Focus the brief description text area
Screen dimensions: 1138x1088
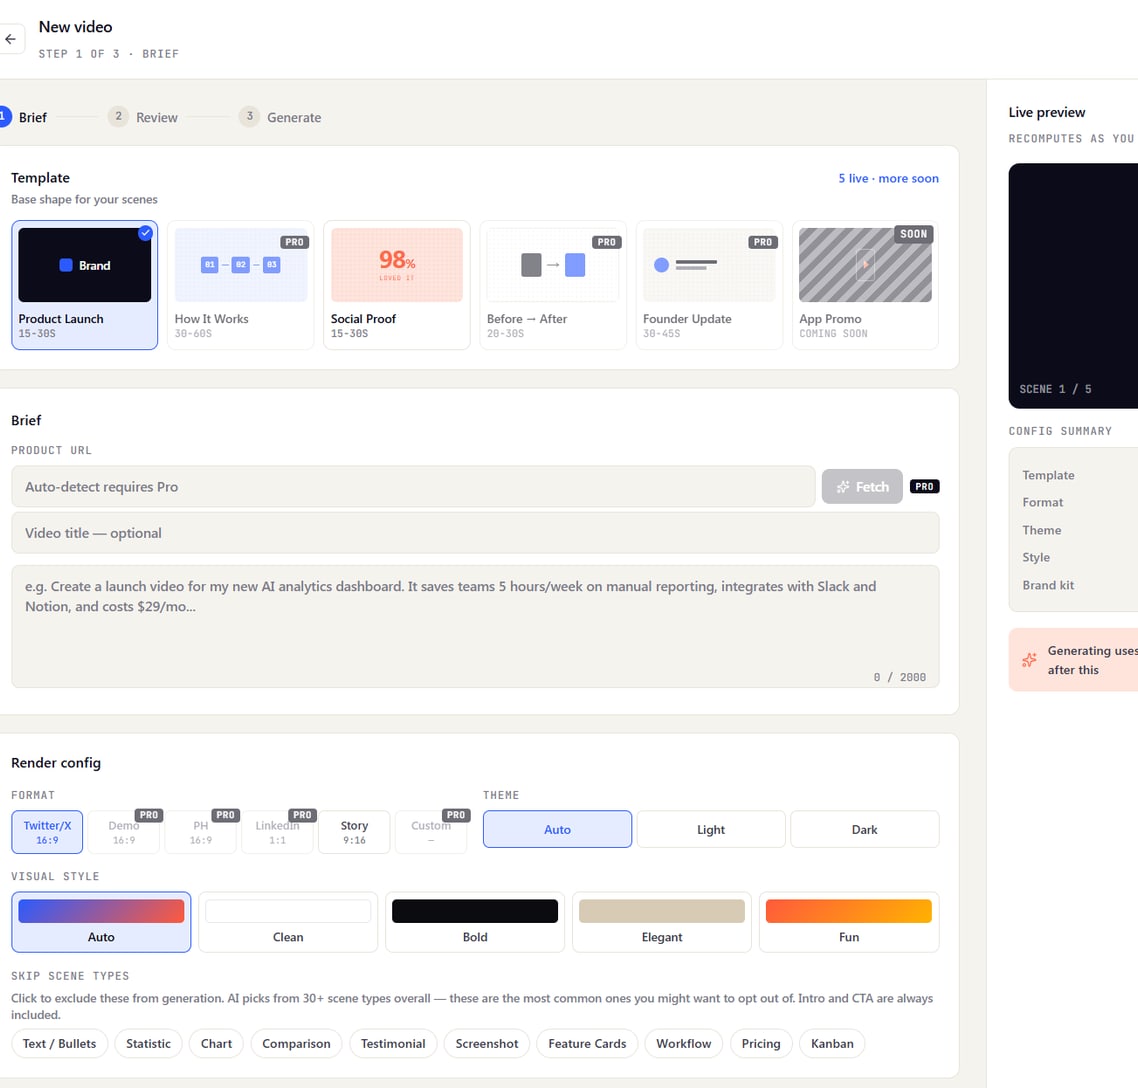pyautogui.click(x=475, y=626)
